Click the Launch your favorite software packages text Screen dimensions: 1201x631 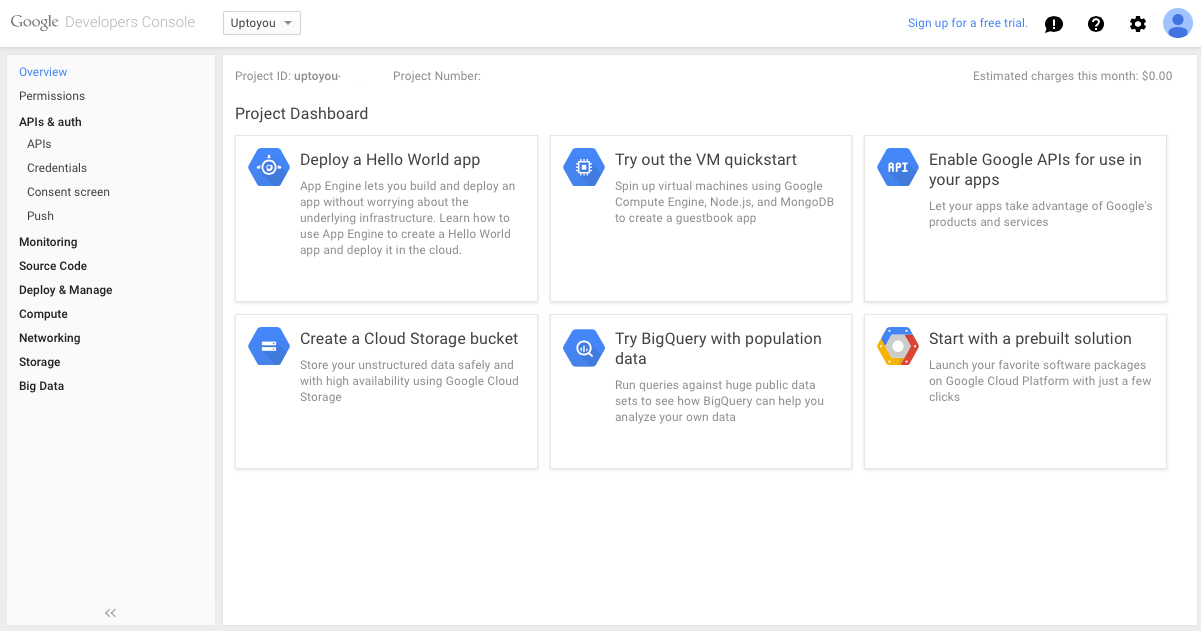click(1040, 381)
